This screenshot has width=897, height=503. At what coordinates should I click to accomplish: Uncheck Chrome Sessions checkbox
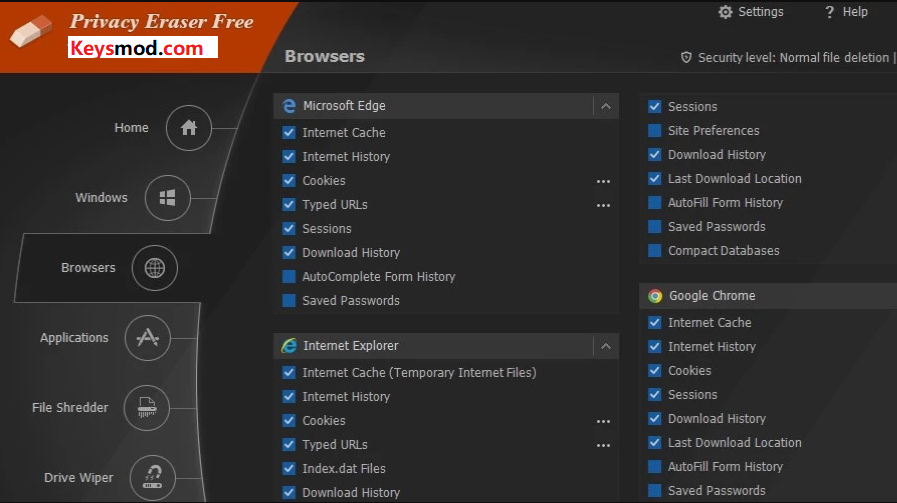654,395
